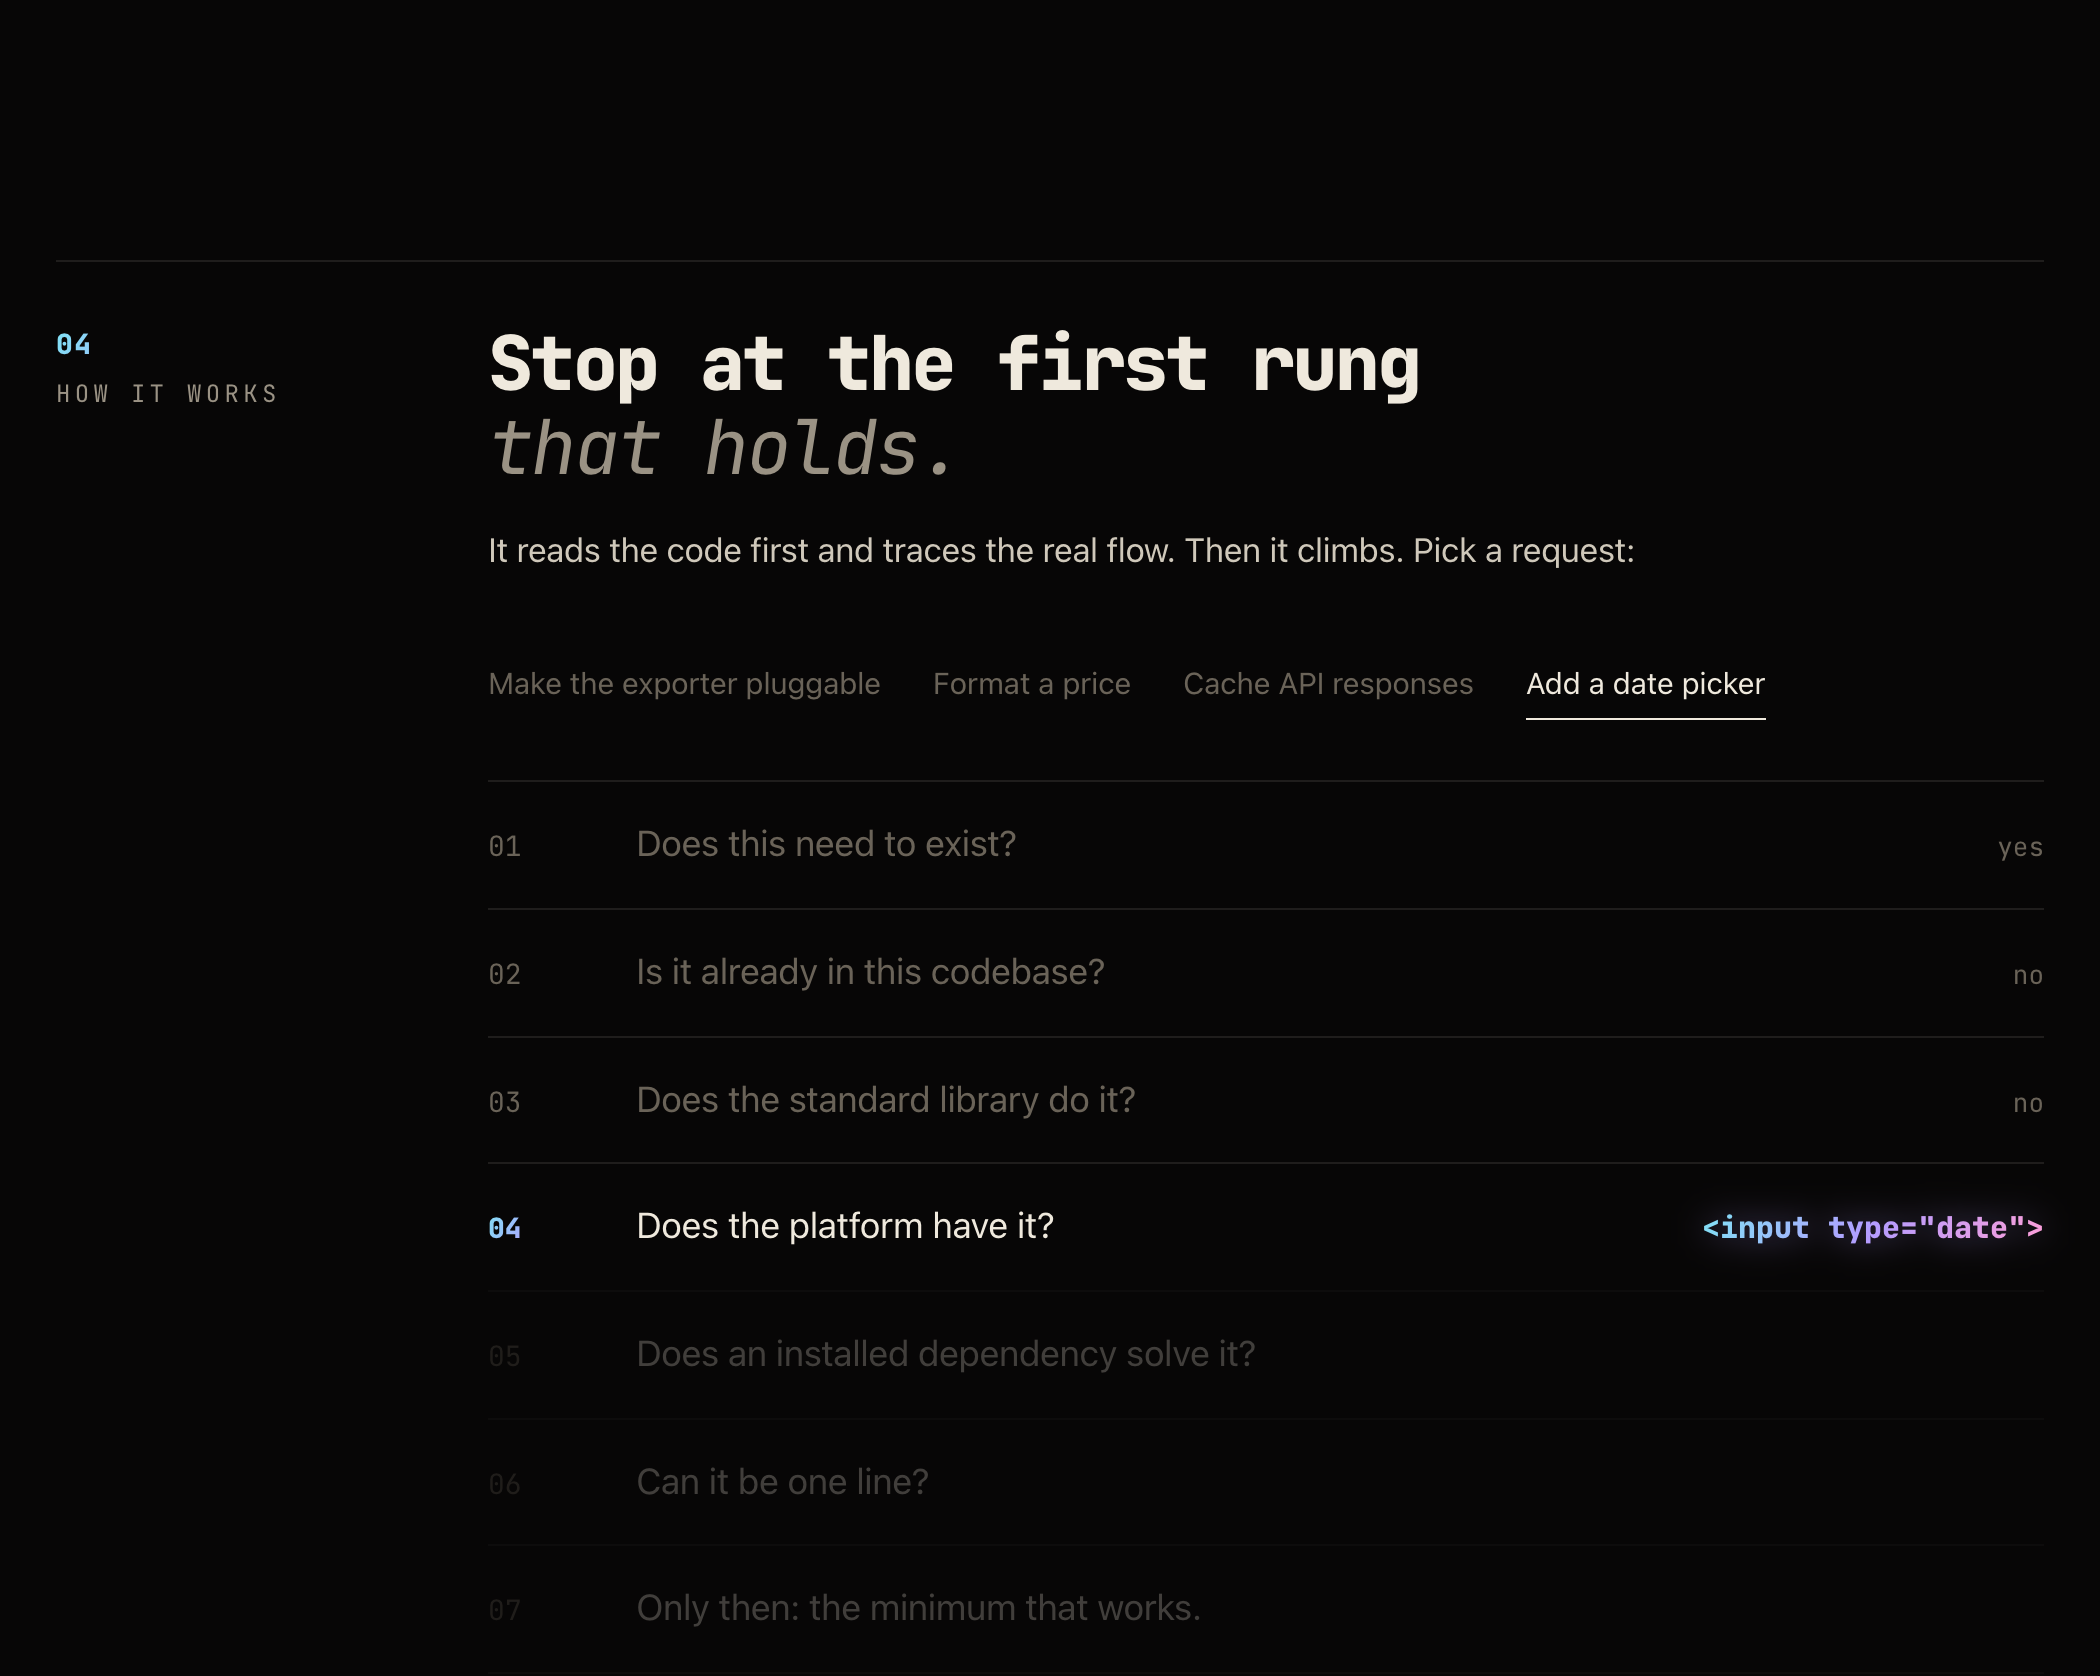This screenshot has height=1676, width=2100.
Task: Click the "Does this need to exist?" row
Action: point(1265,845)
